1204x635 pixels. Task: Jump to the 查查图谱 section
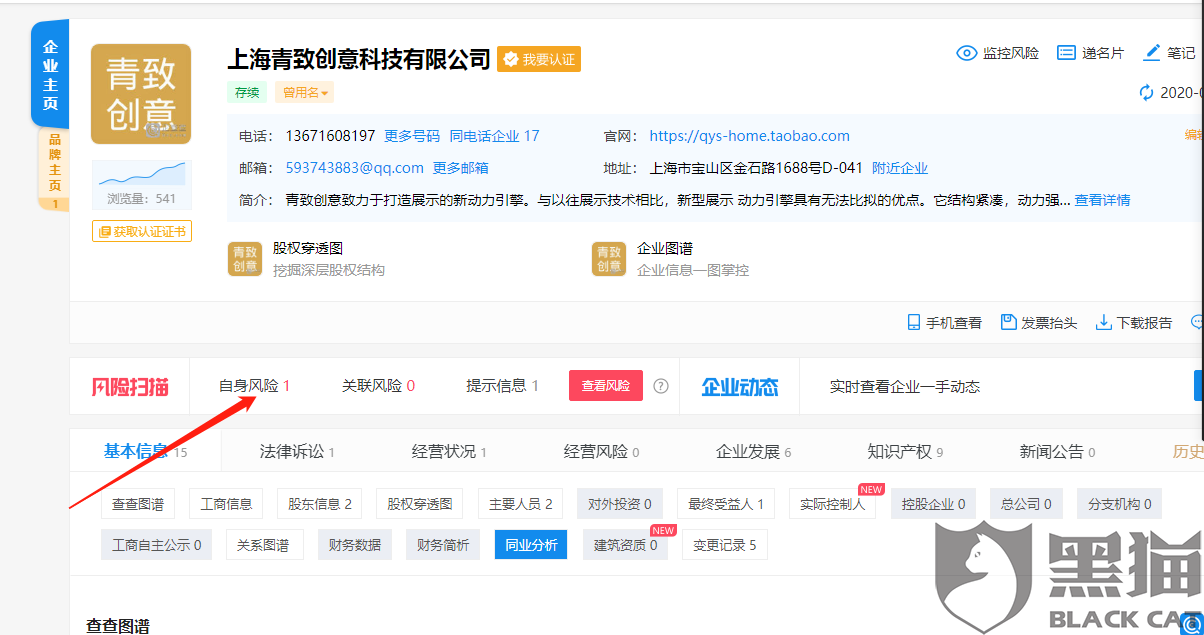(138, 504)
